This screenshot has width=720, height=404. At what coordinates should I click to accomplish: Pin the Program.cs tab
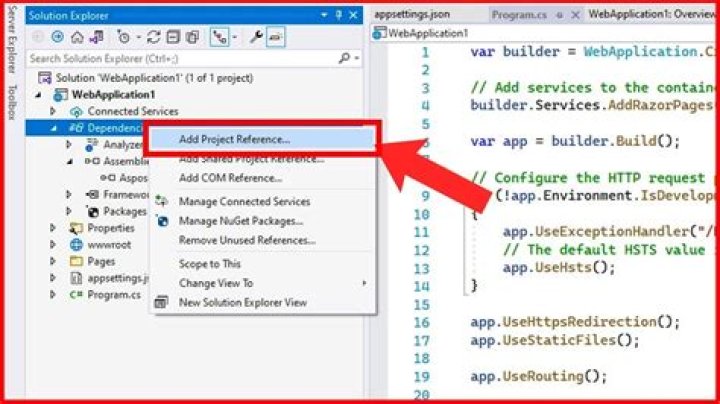(559, 15)
